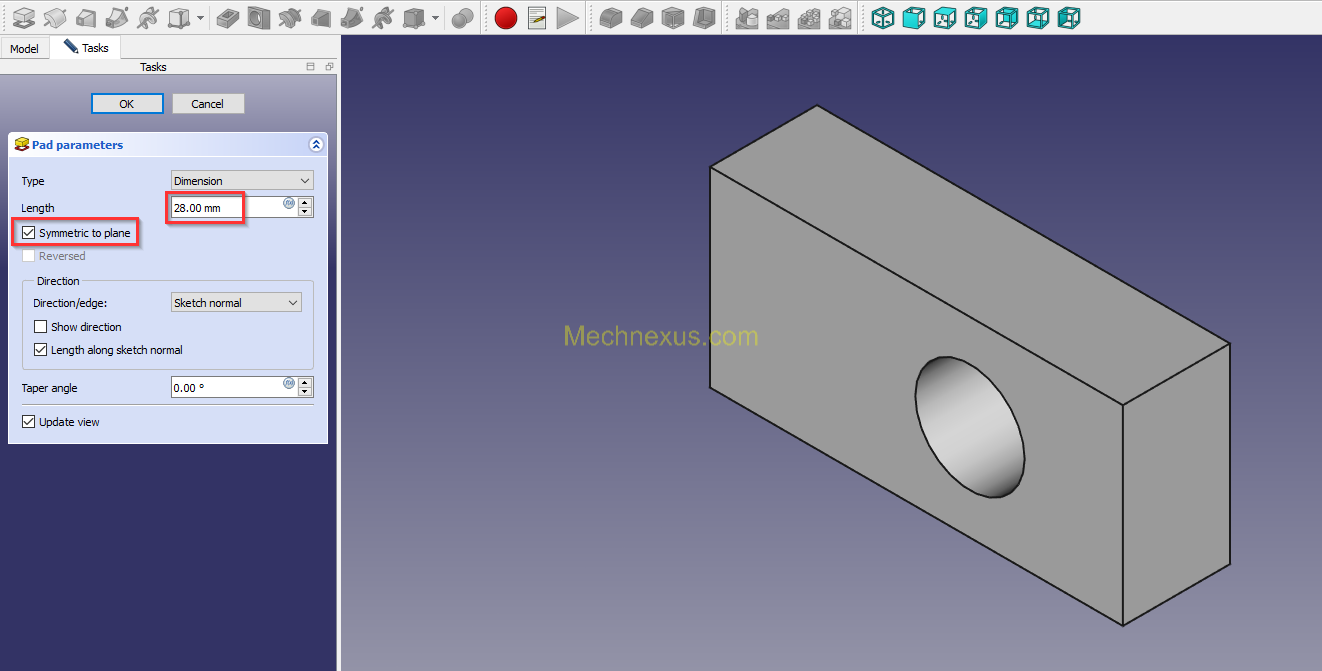Image resolution: width=1322 pixels, height=671 pixels.
Task: Select the Linear pattern tool icon
Action: [x=778, y=17]
